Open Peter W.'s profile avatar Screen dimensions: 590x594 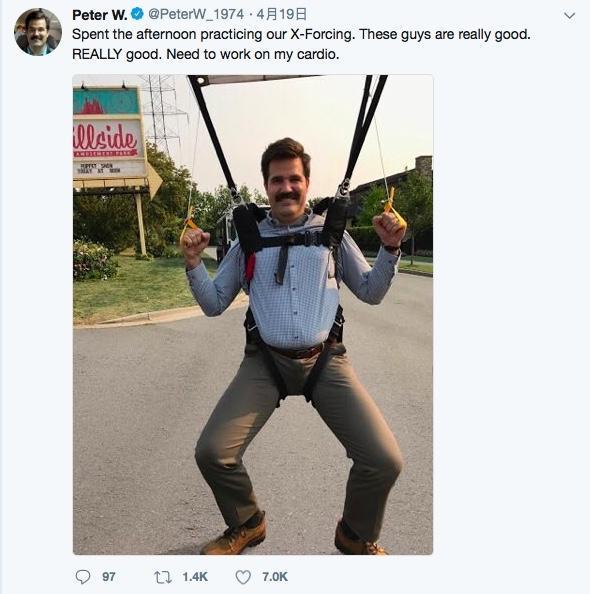(38, 32)
